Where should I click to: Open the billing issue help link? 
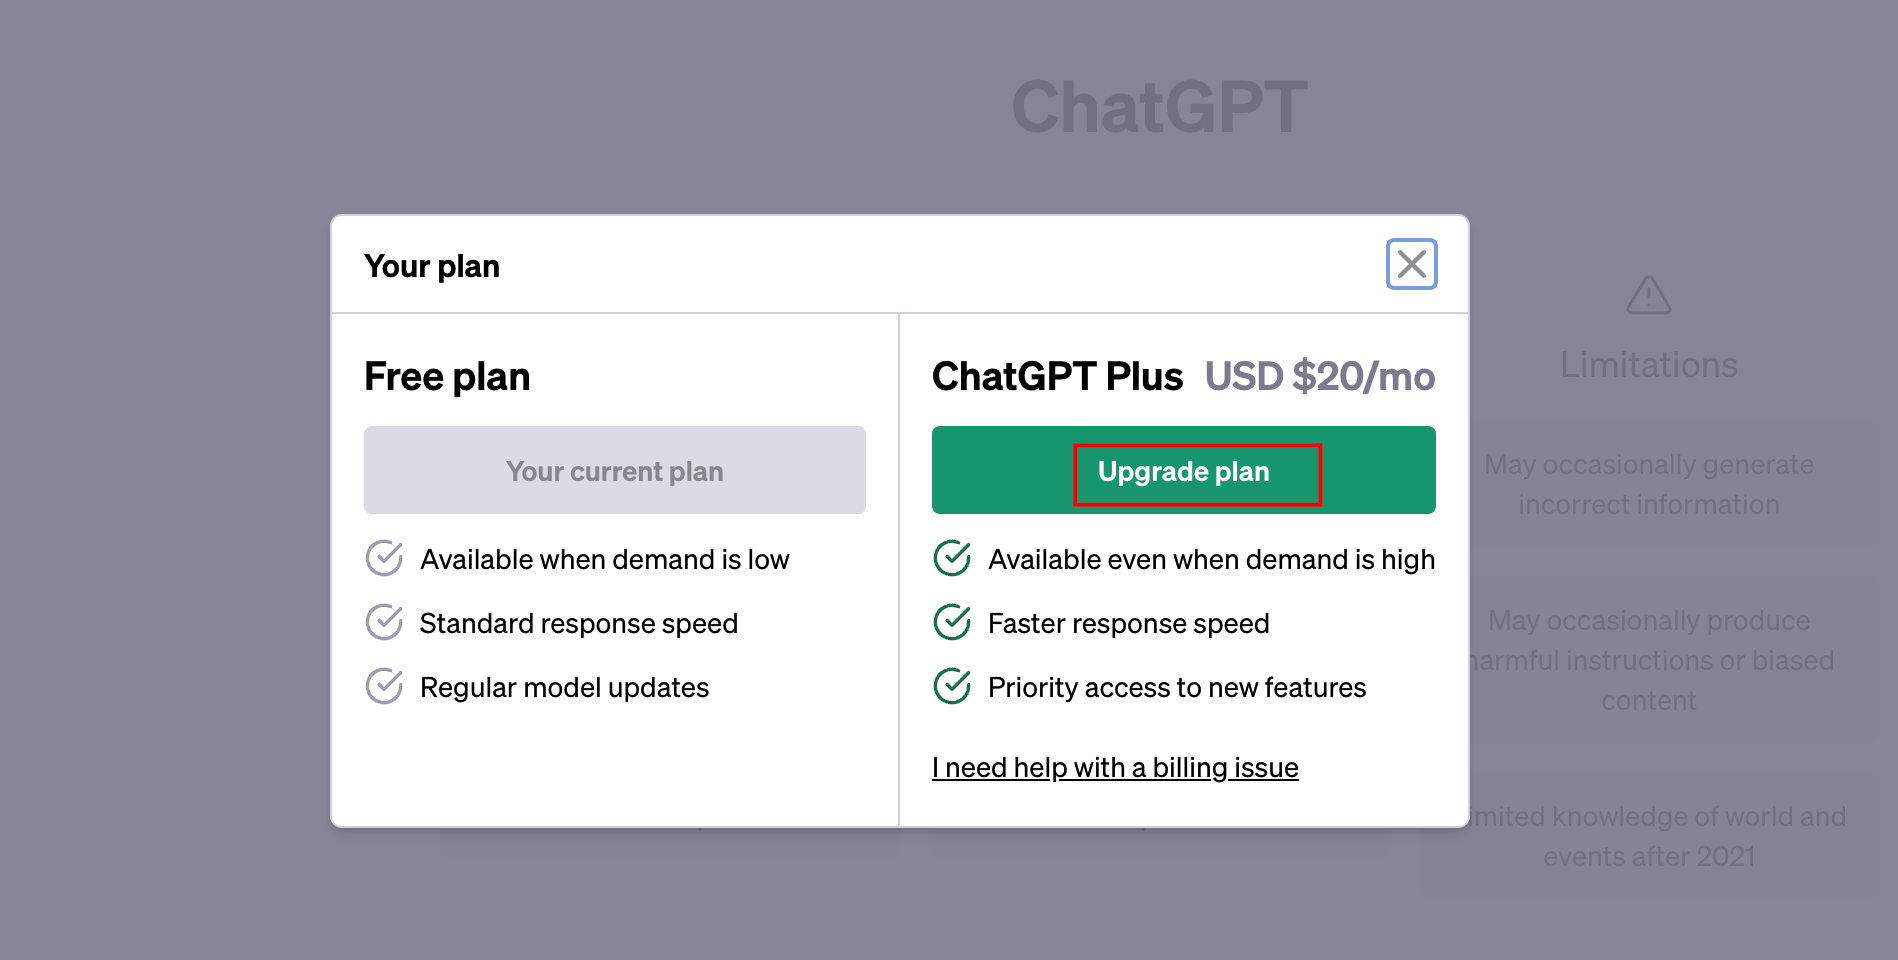coord(1115,768)
